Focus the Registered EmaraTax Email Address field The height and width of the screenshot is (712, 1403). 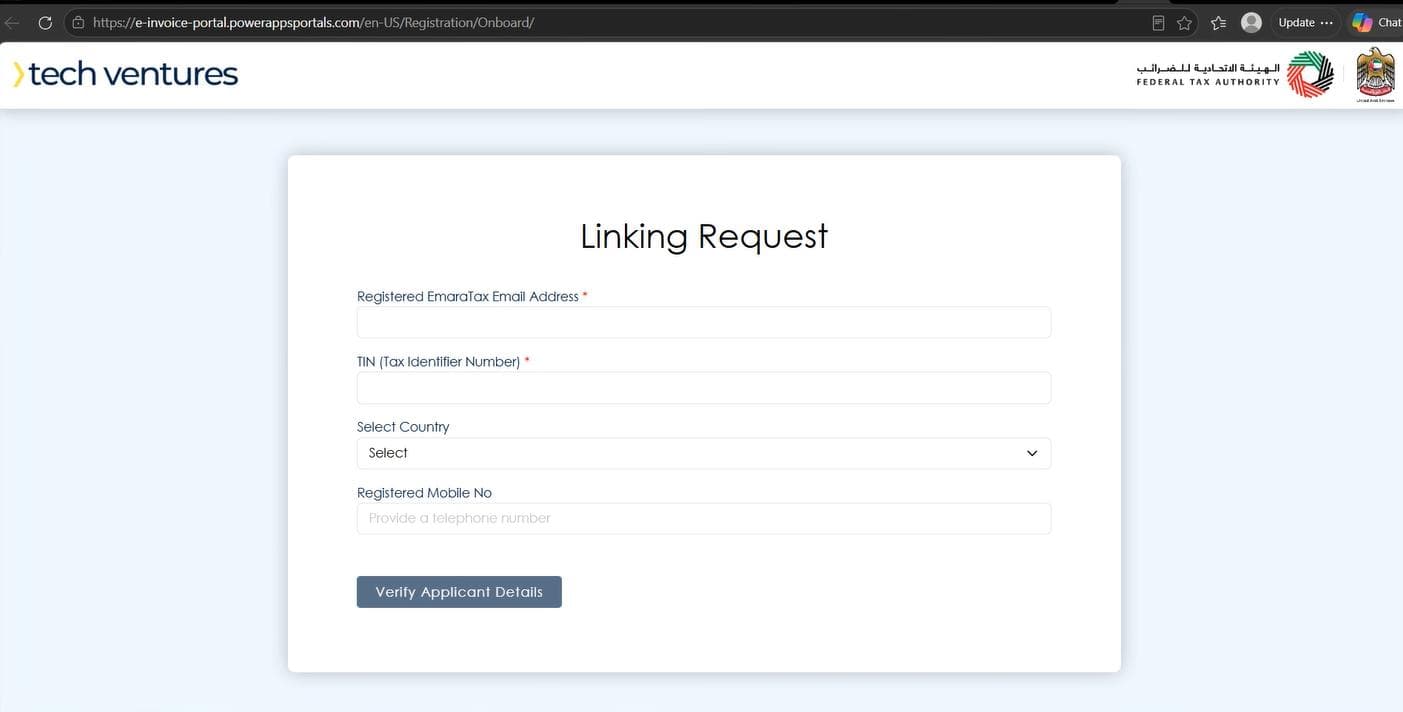coord(704,322)
